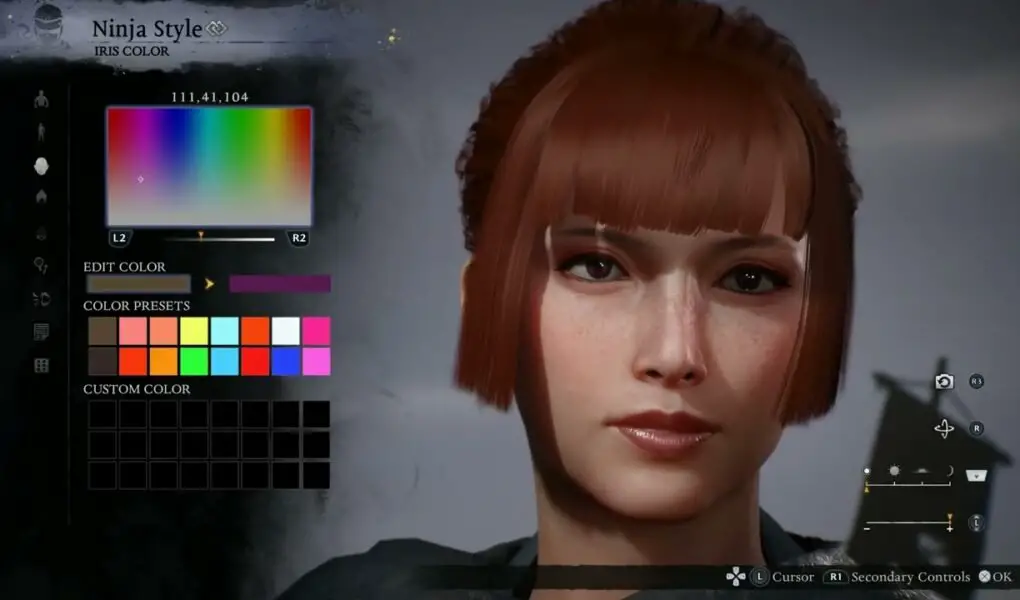Select the notes list icon in sidebar
1020x600 pixels.
tap(41, 332)
